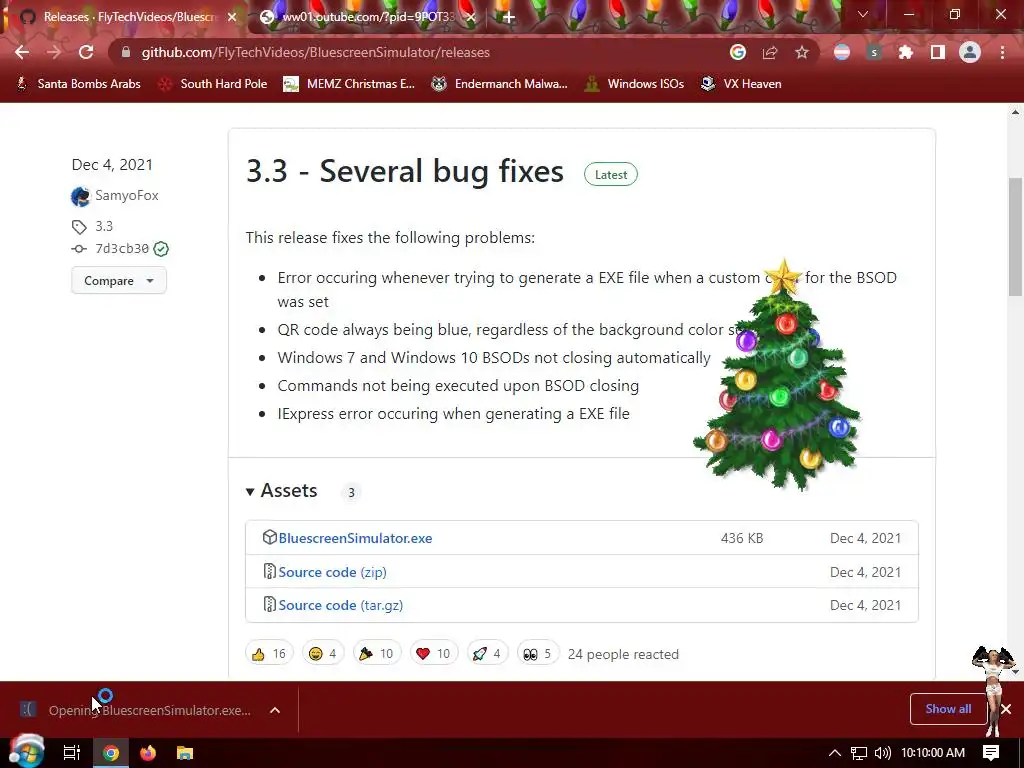Open the Windows Start menu
This screenshot has height=768, width=1024.
[x=27, y=753]
